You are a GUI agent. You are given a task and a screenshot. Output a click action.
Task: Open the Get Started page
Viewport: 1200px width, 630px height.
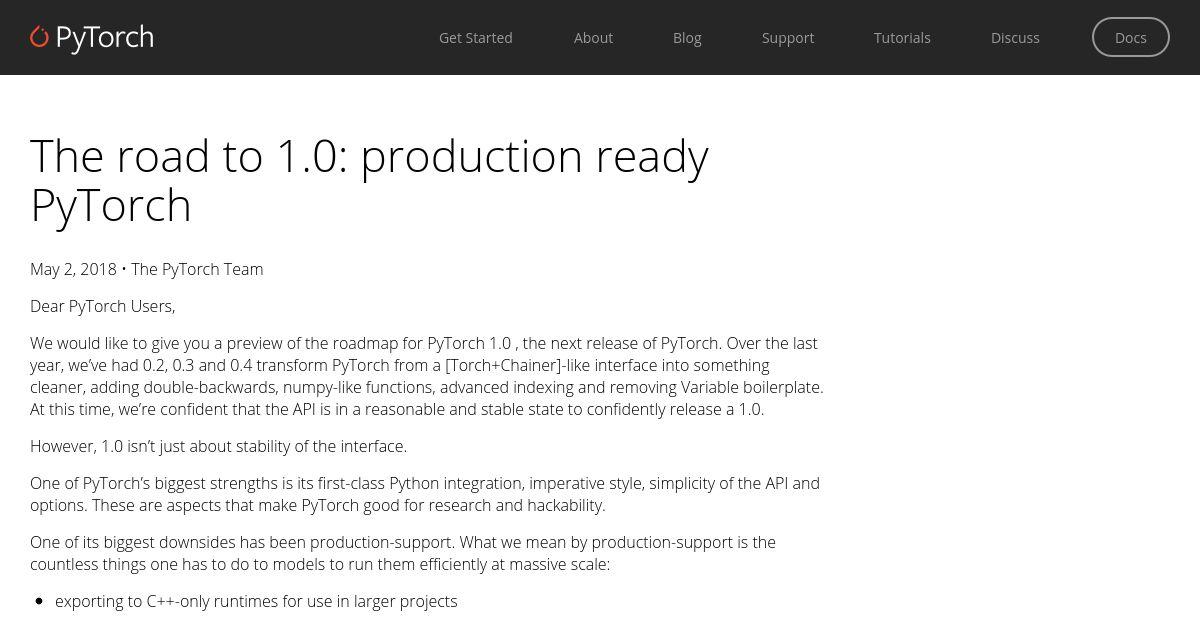476,37
